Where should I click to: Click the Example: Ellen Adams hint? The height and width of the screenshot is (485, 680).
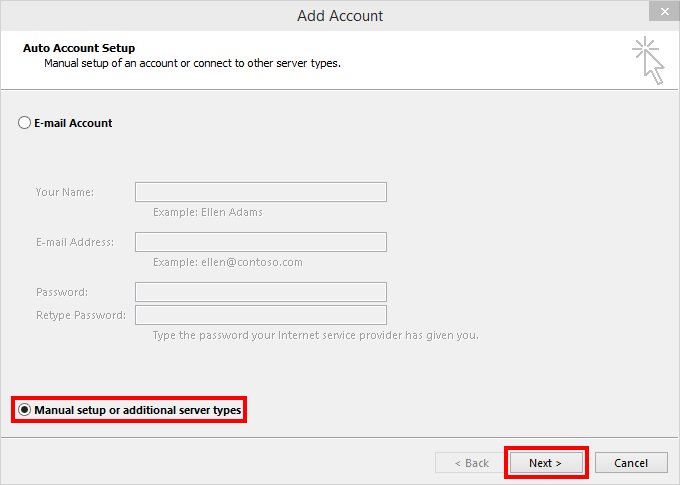(208, 212)
